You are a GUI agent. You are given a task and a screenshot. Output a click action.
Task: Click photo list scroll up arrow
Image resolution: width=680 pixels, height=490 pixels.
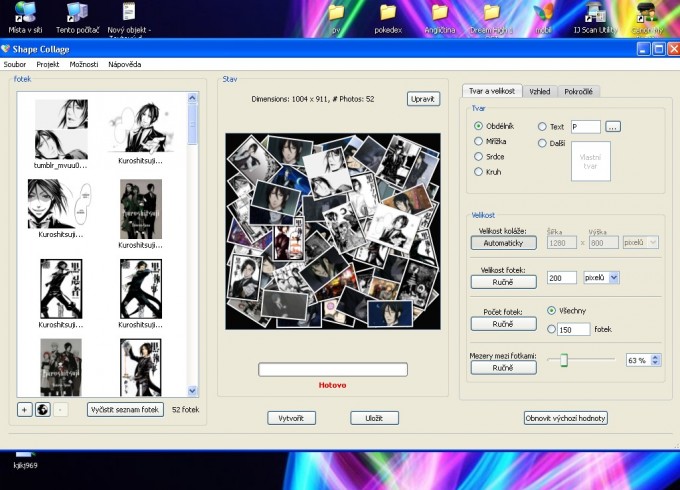coord(193,98)
